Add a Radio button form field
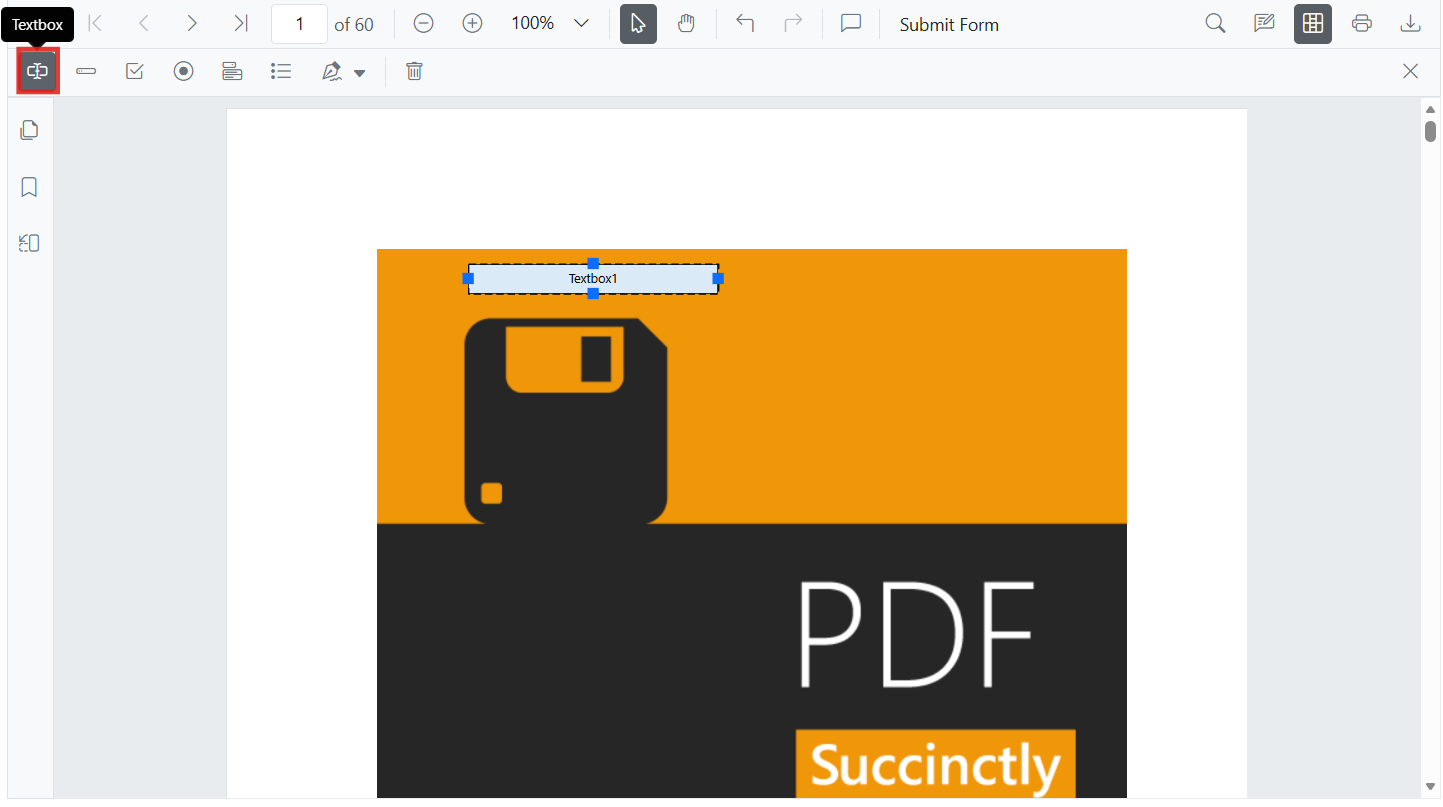 pyautogui.click(x=183, y=71)
